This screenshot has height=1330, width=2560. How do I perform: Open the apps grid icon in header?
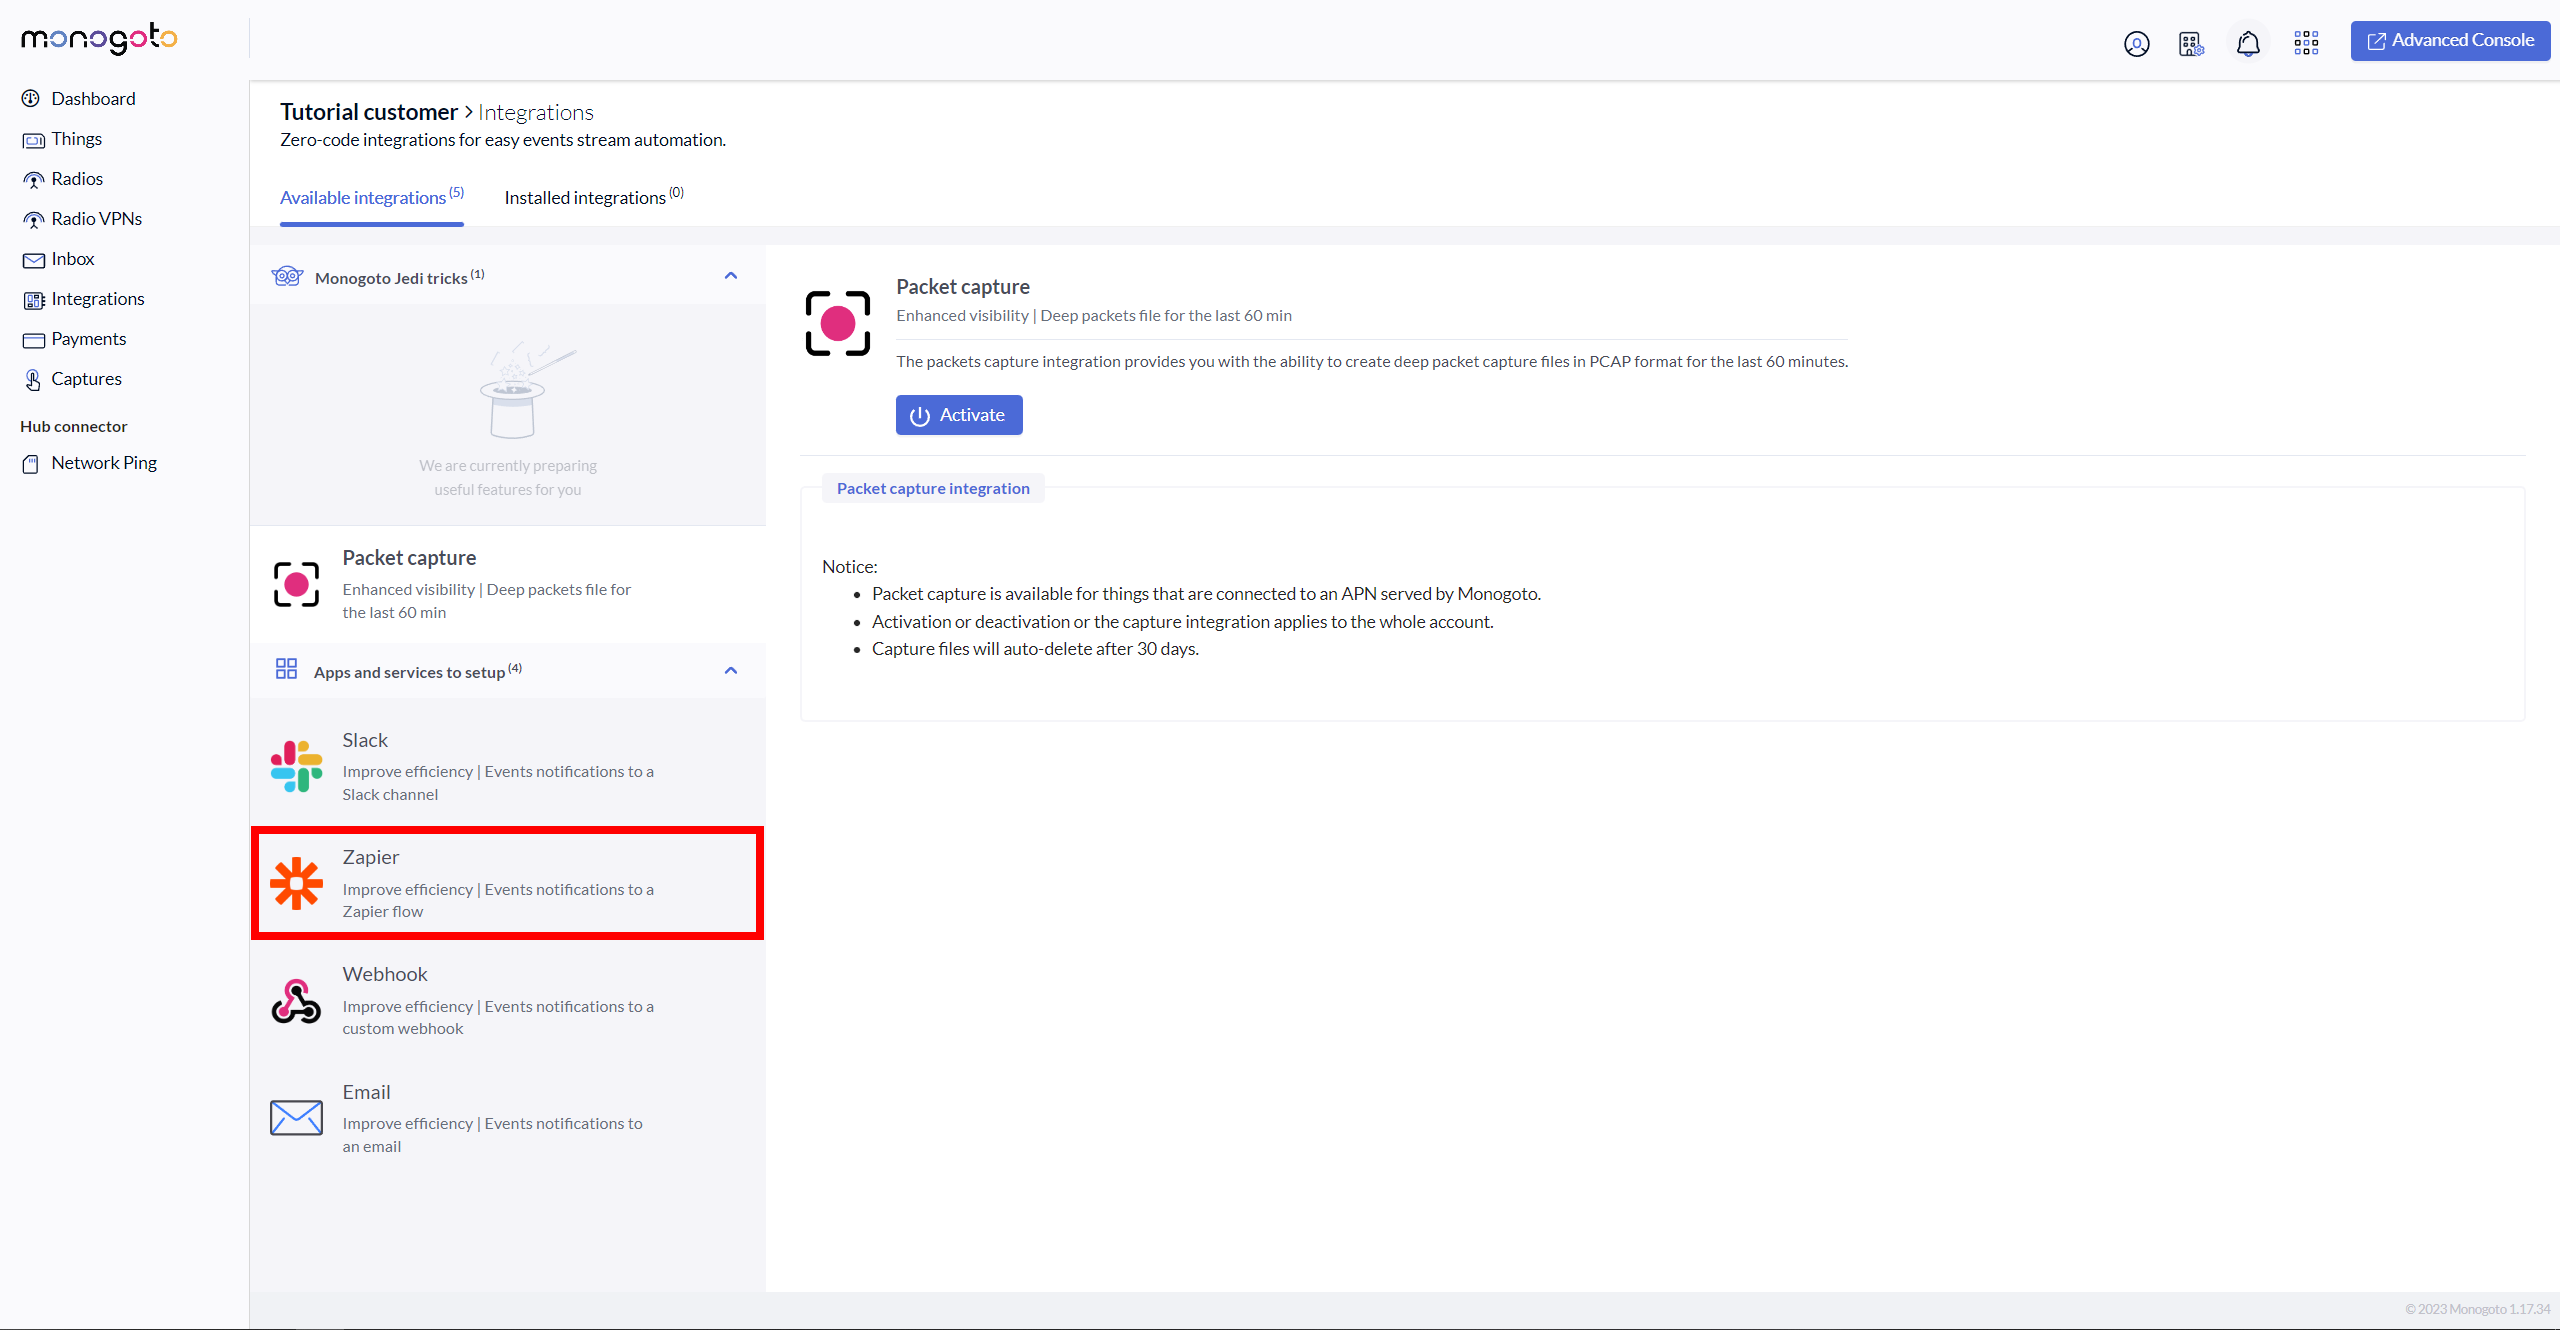pos(2306,42)
